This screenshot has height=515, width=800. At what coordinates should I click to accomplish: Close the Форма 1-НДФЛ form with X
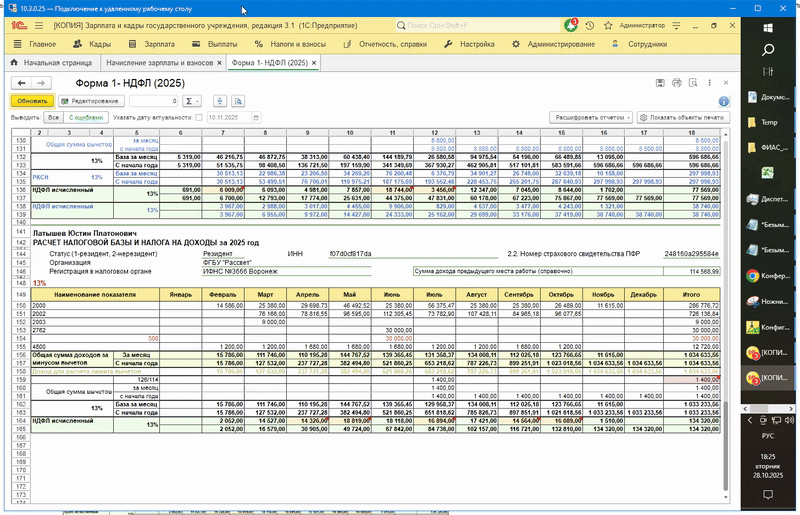coord(726,83)
